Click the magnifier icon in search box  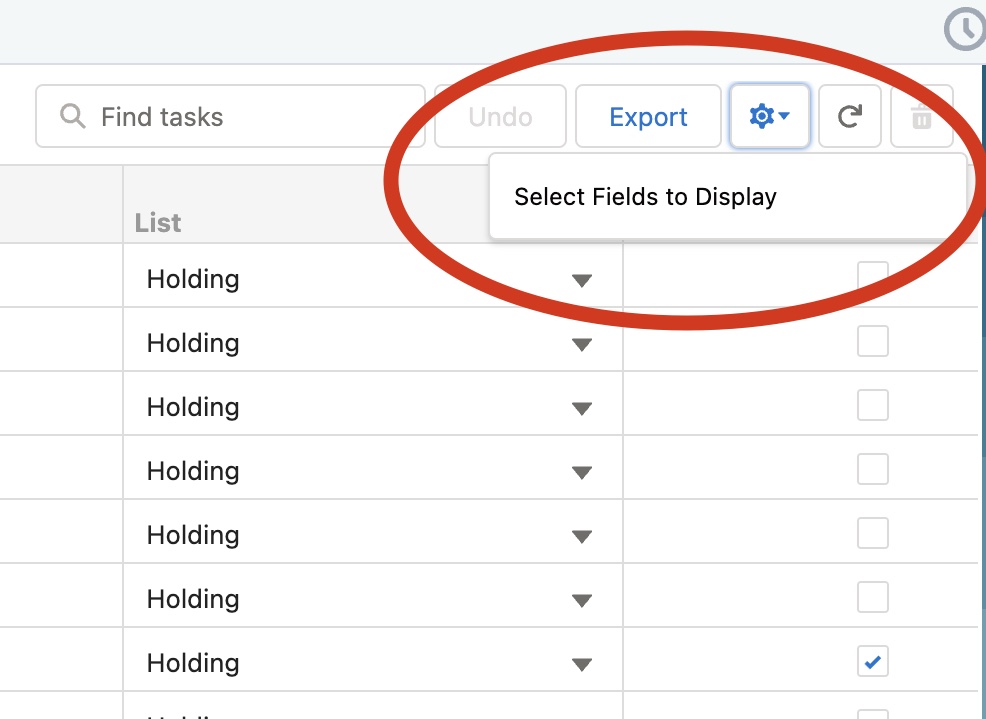pos(72,116)
